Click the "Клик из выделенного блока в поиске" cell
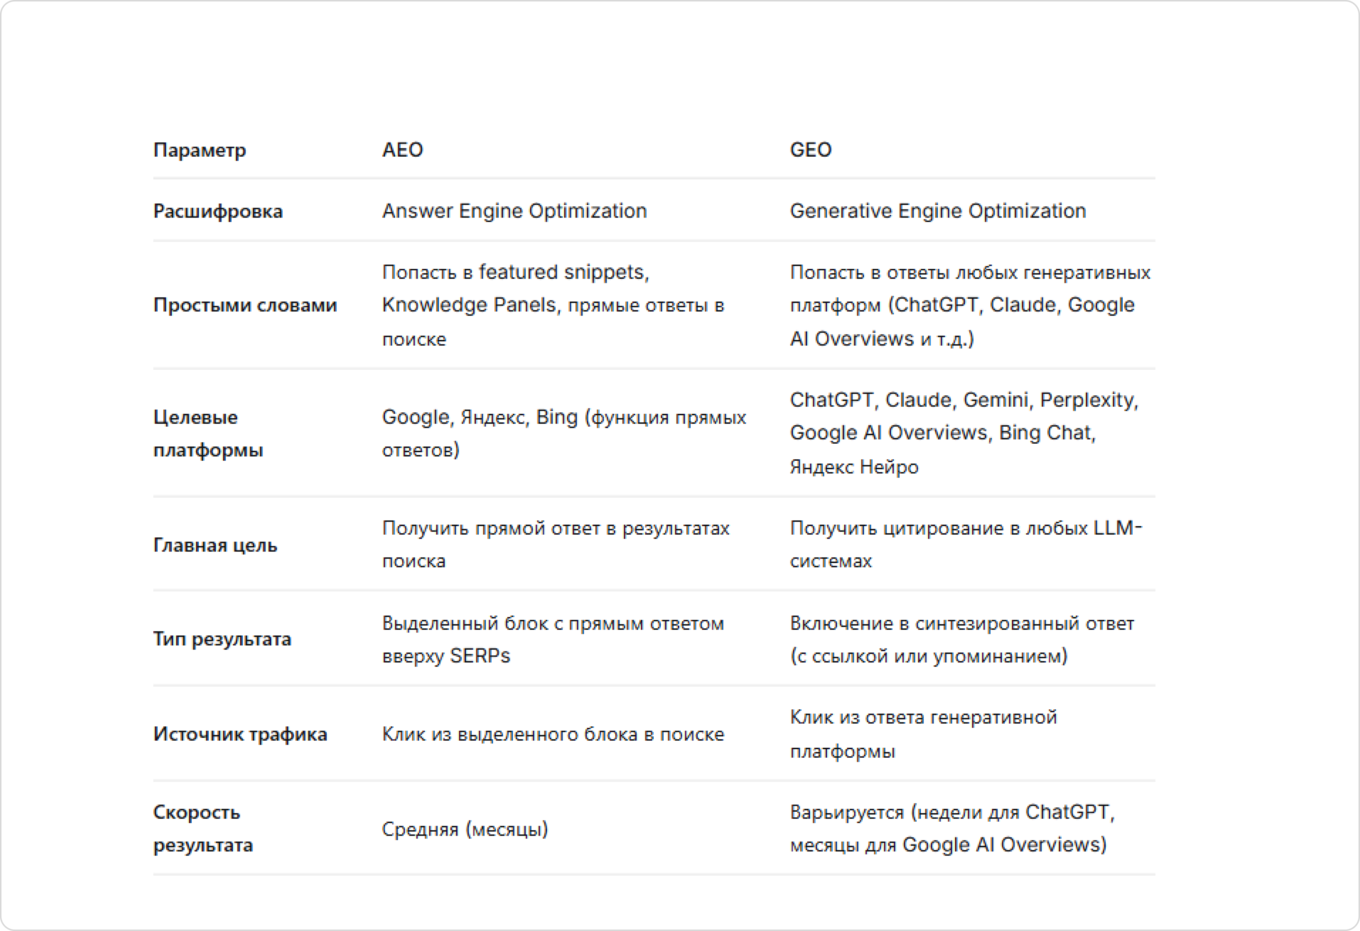This screenshot has height=931, width=1360. pyautogui.click(x=552, y=734)
